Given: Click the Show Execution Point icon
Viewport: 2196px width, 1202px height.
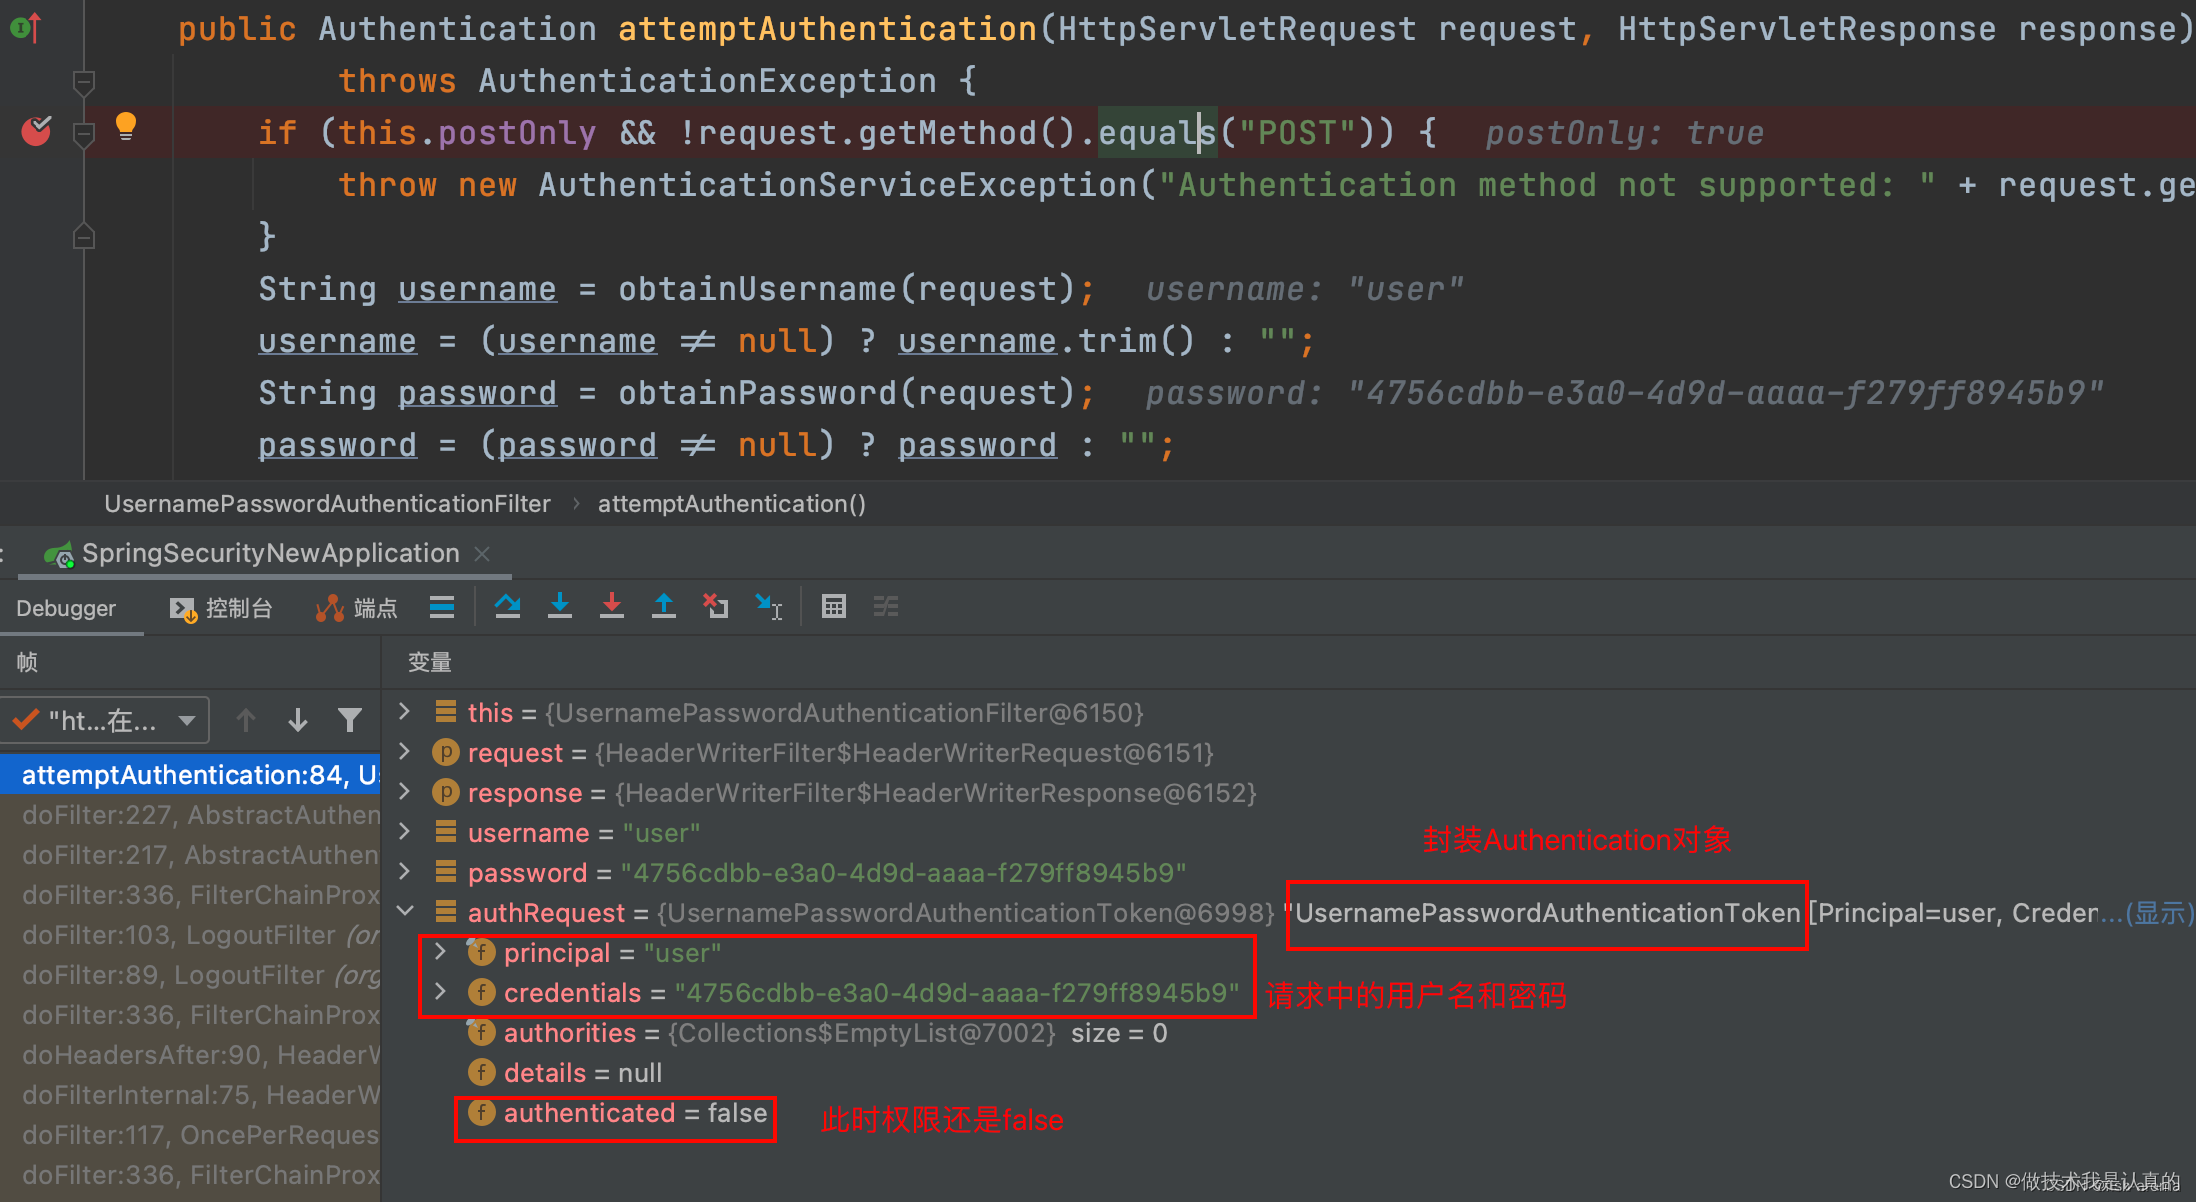Looking at the screenshot, I should point(442,606).
